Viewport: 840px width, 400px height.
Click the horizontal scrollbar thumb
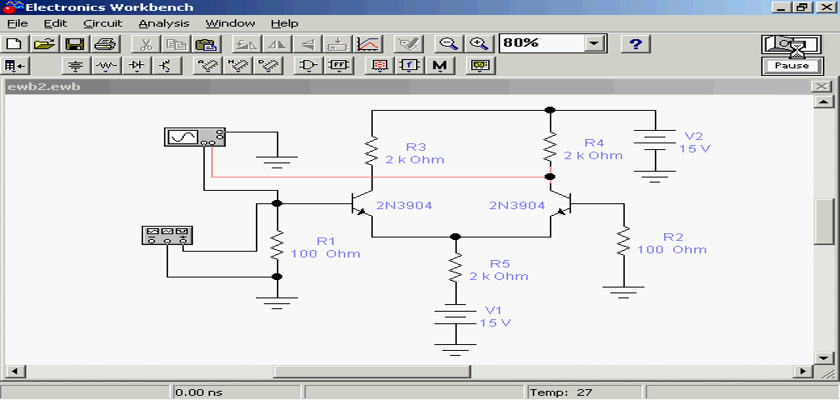[x=372, y=371]
